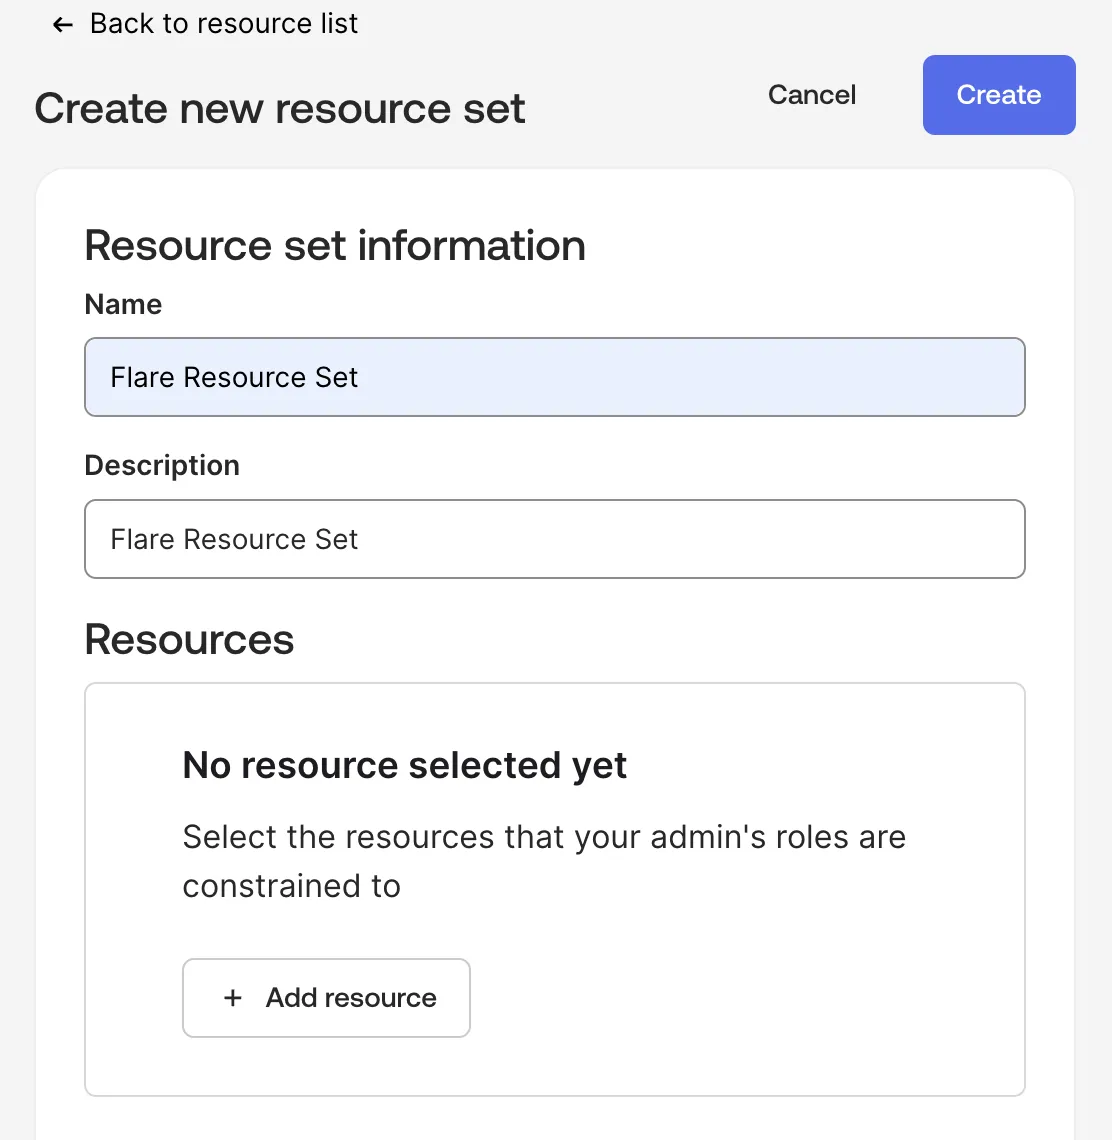Click the blue Create button
Screen dimensions: 1112x1140
999,95
